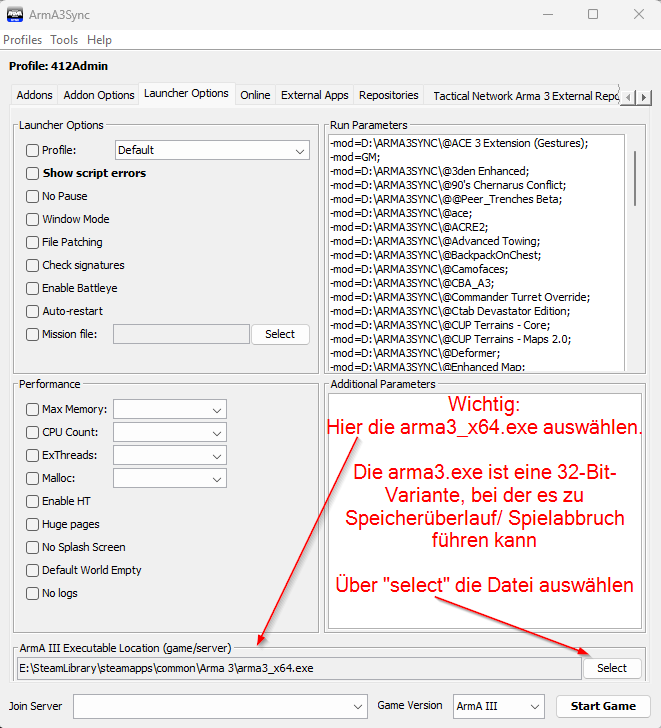Open the Profile dropdown set to Default
The width and height of the screenshot is (661, 728).
click(x=212, y=150)
